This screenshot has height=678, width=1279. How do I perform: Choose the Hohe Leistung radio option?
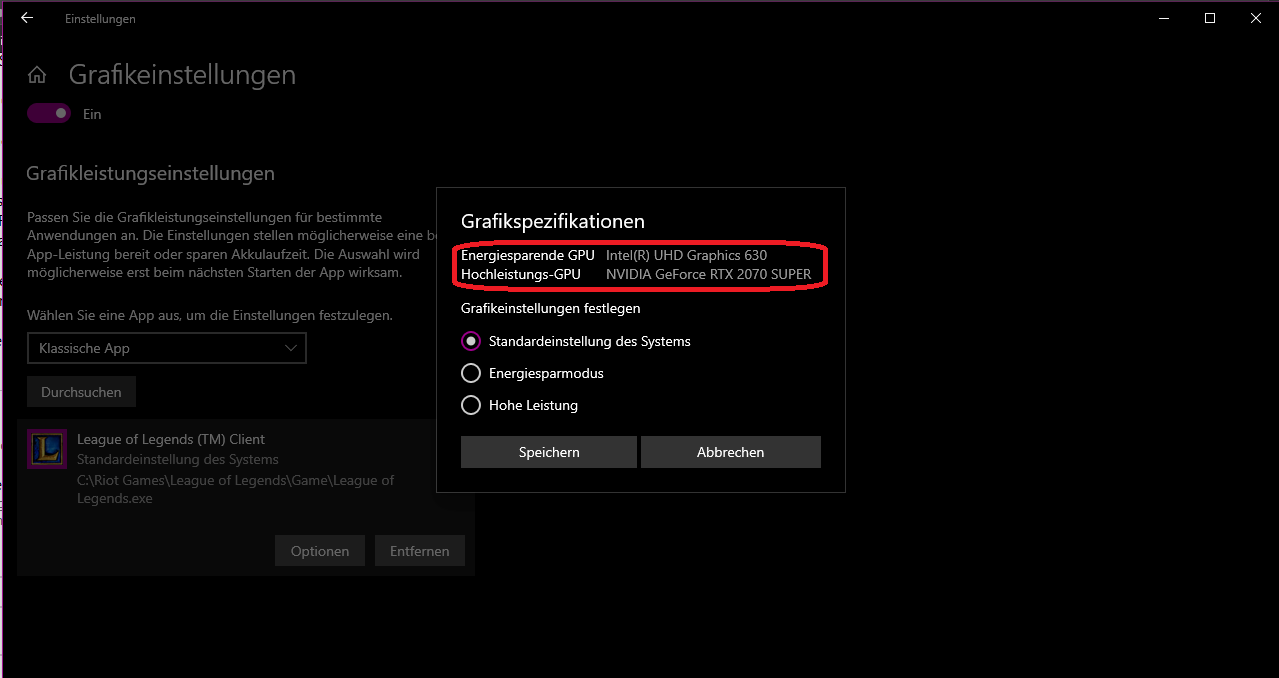click(471, 405)
